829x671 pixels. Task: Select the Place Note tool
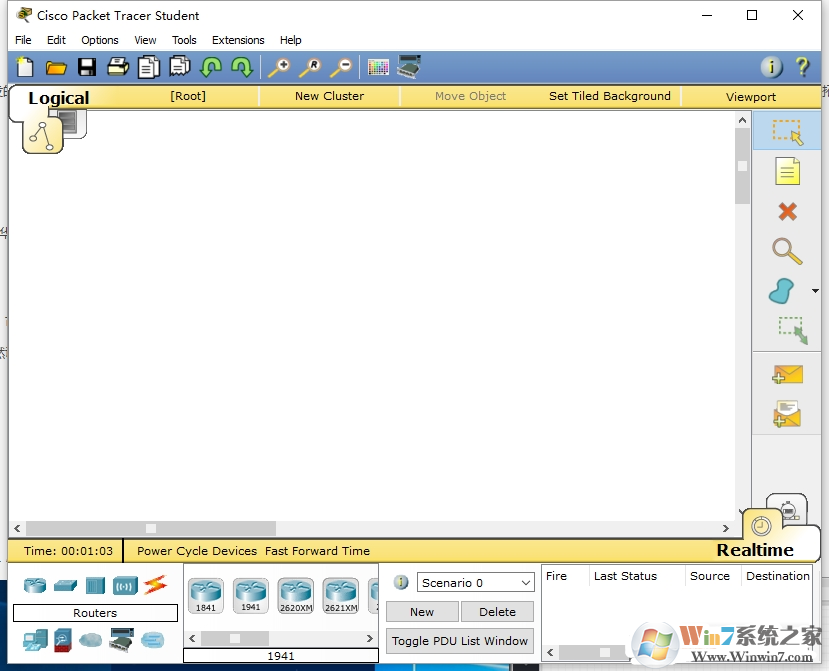tap(787, 171)
